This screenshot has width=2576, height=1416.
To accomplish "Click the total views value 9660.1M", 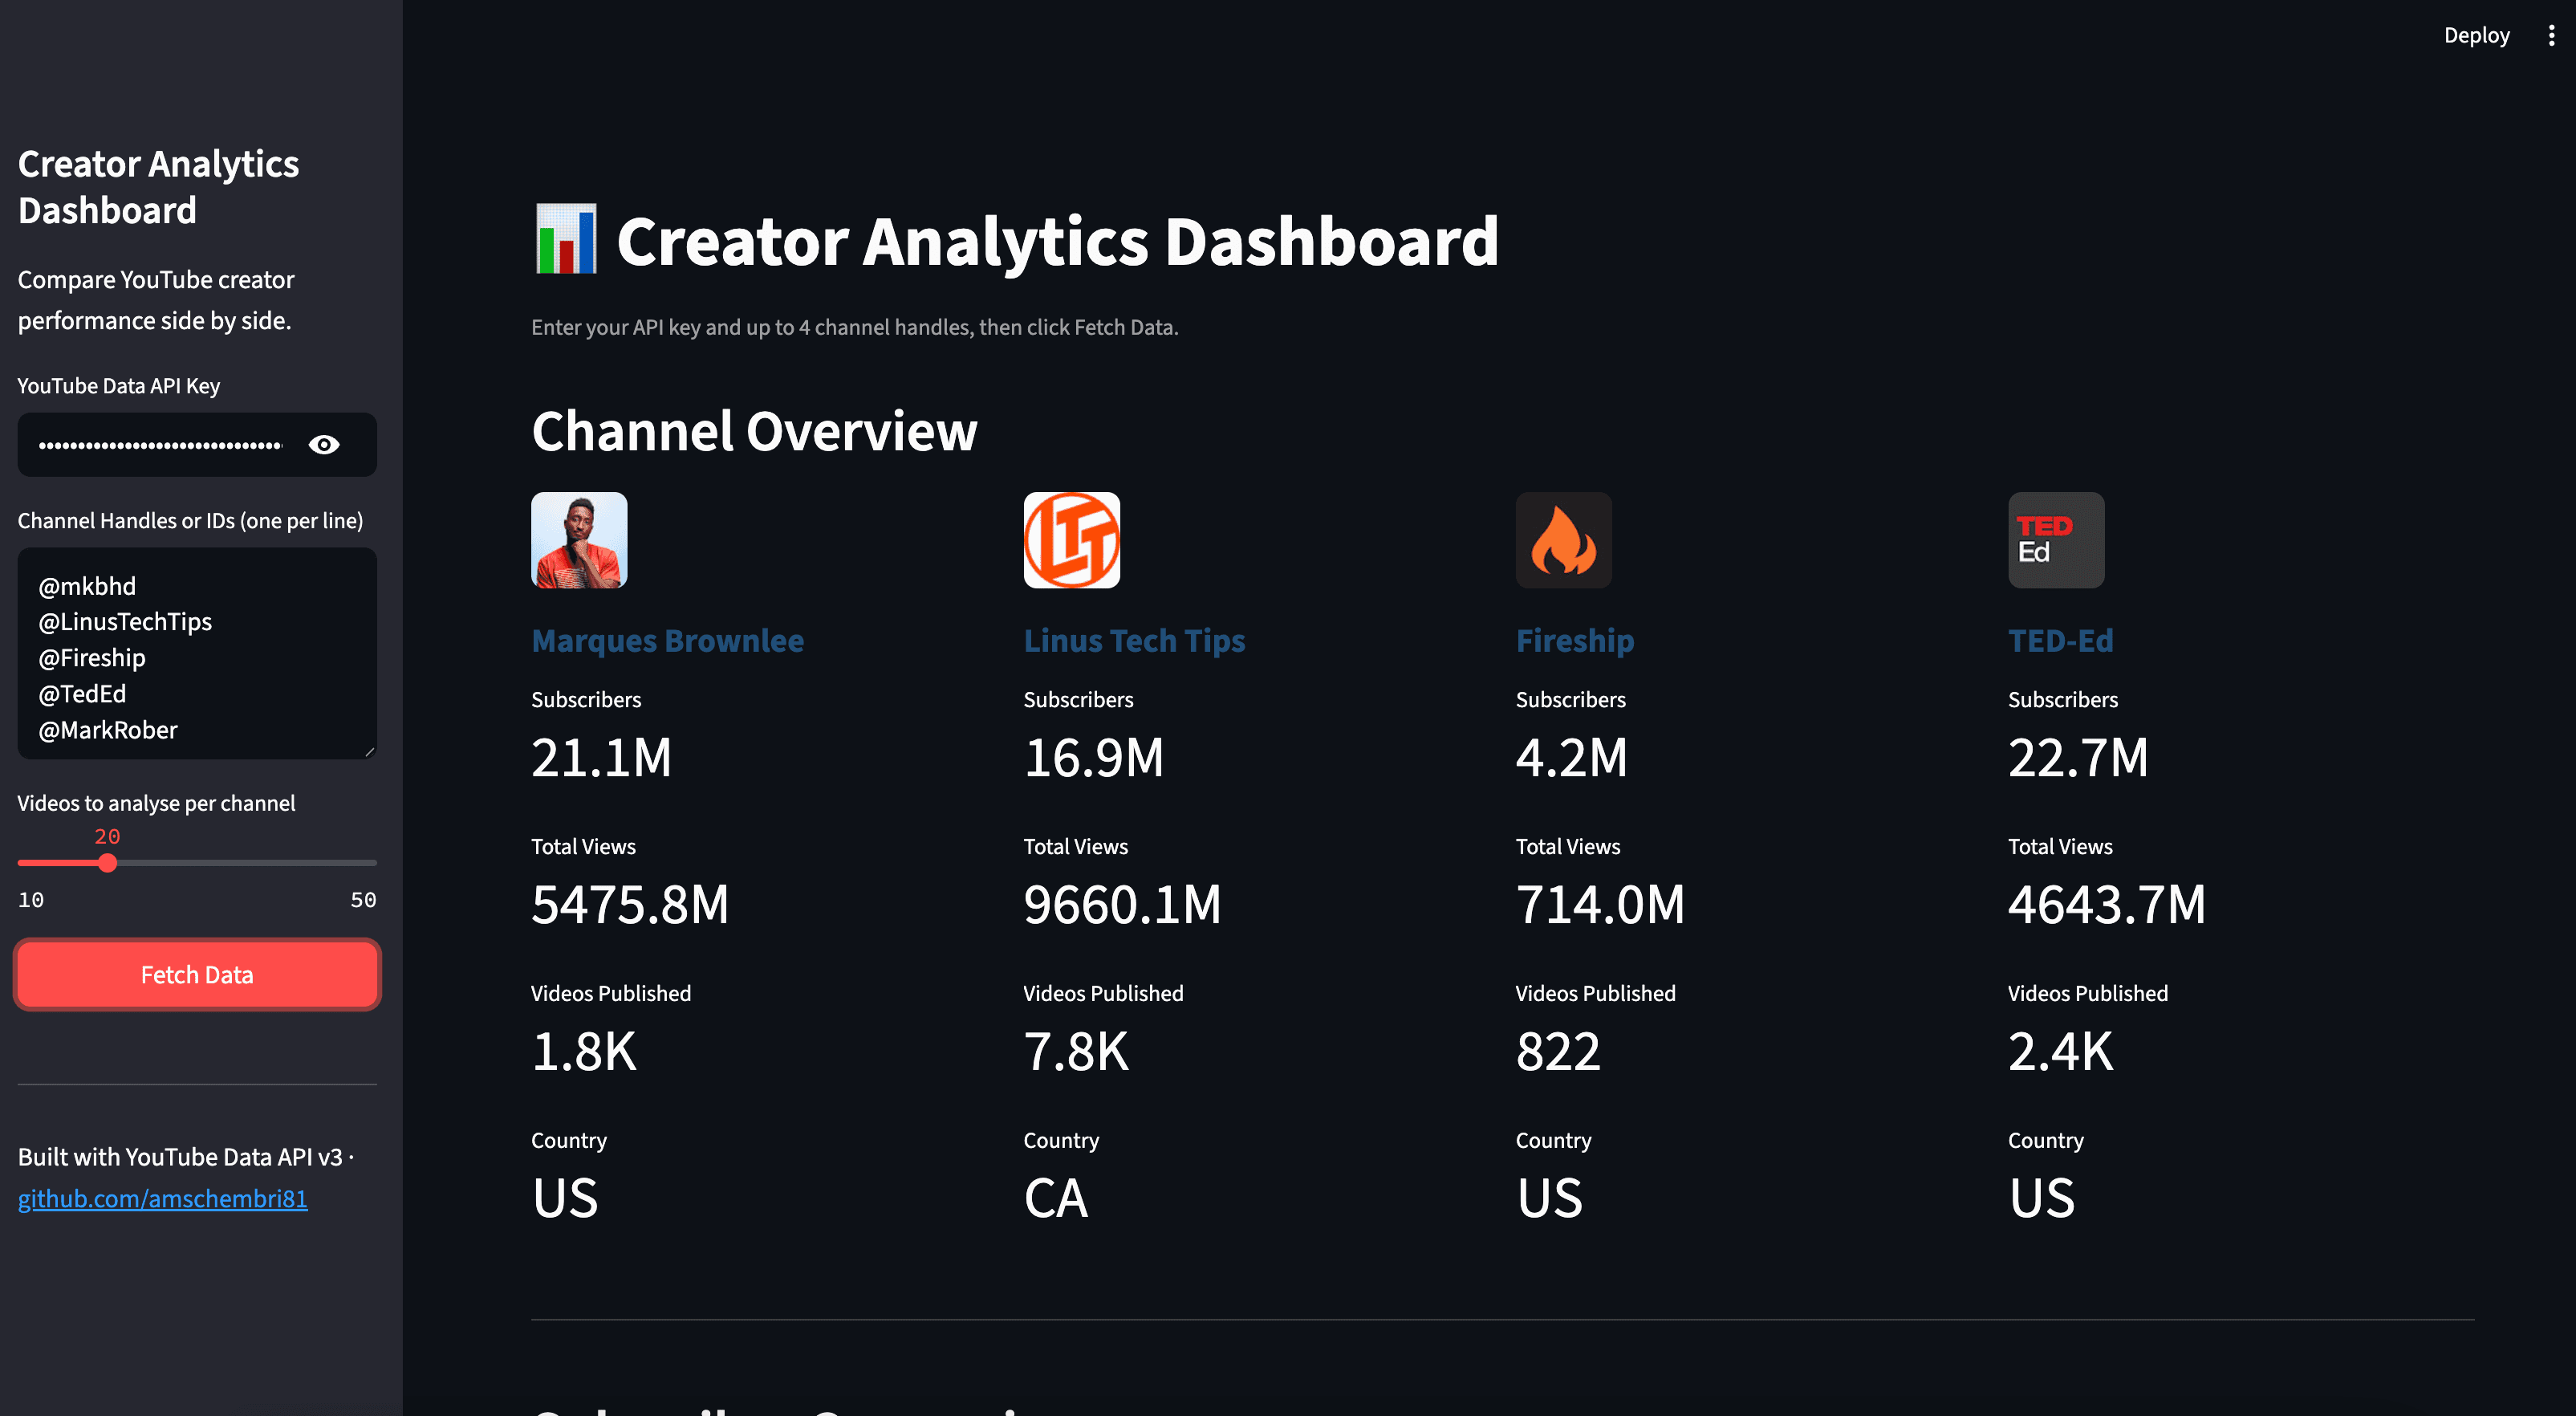I will [x=1122, y=904].
